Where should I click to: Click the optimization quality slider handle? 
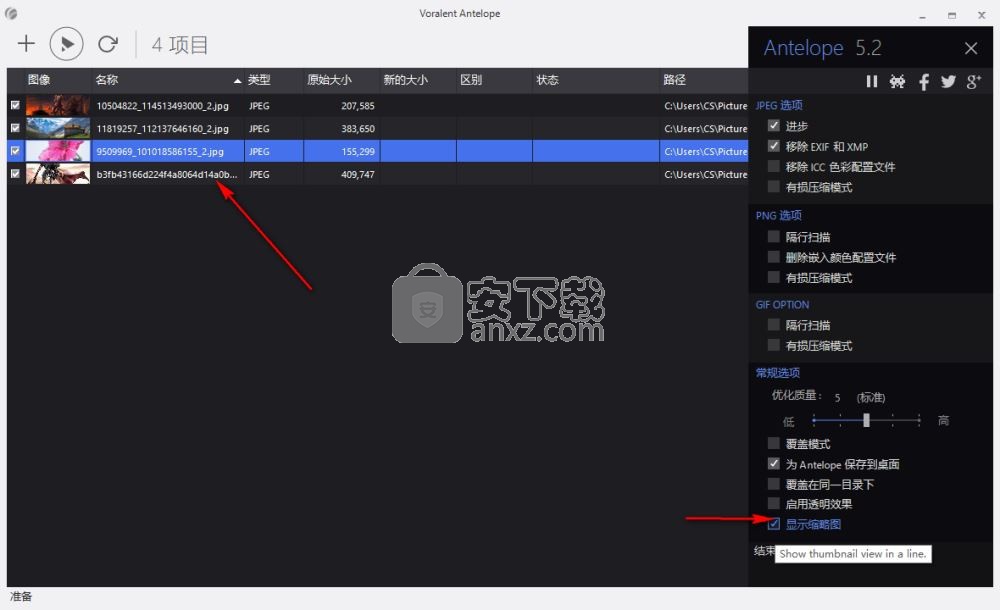click(866, 420)
